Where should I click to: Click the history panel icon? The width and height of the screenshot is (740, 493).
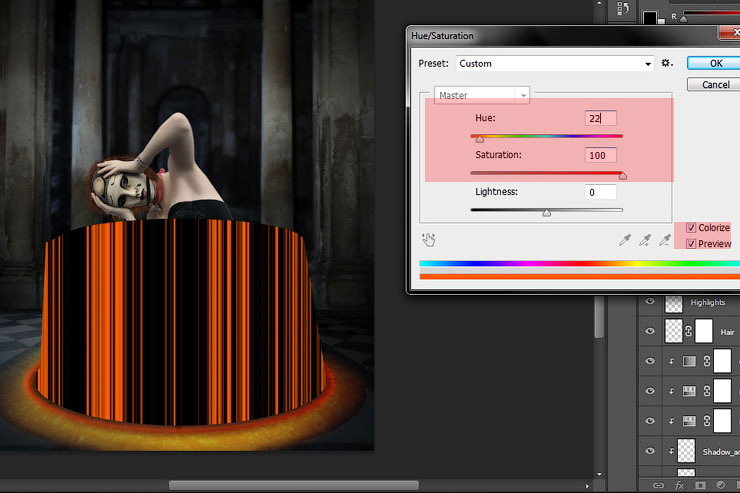(624, 10)
